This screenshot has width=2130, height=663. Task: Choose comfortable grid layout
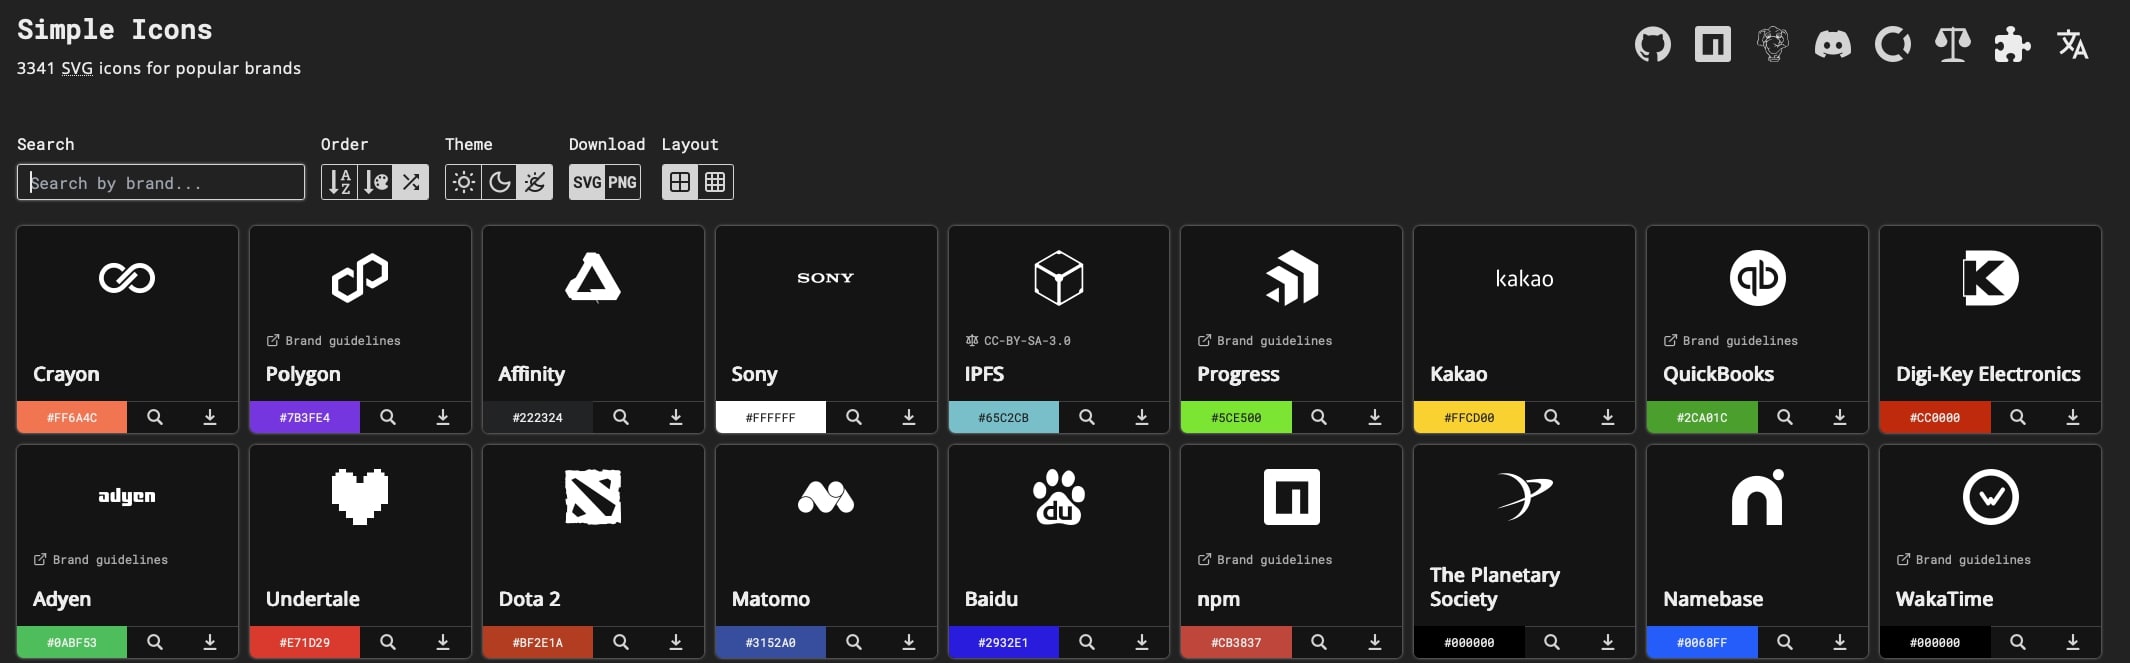680,182
